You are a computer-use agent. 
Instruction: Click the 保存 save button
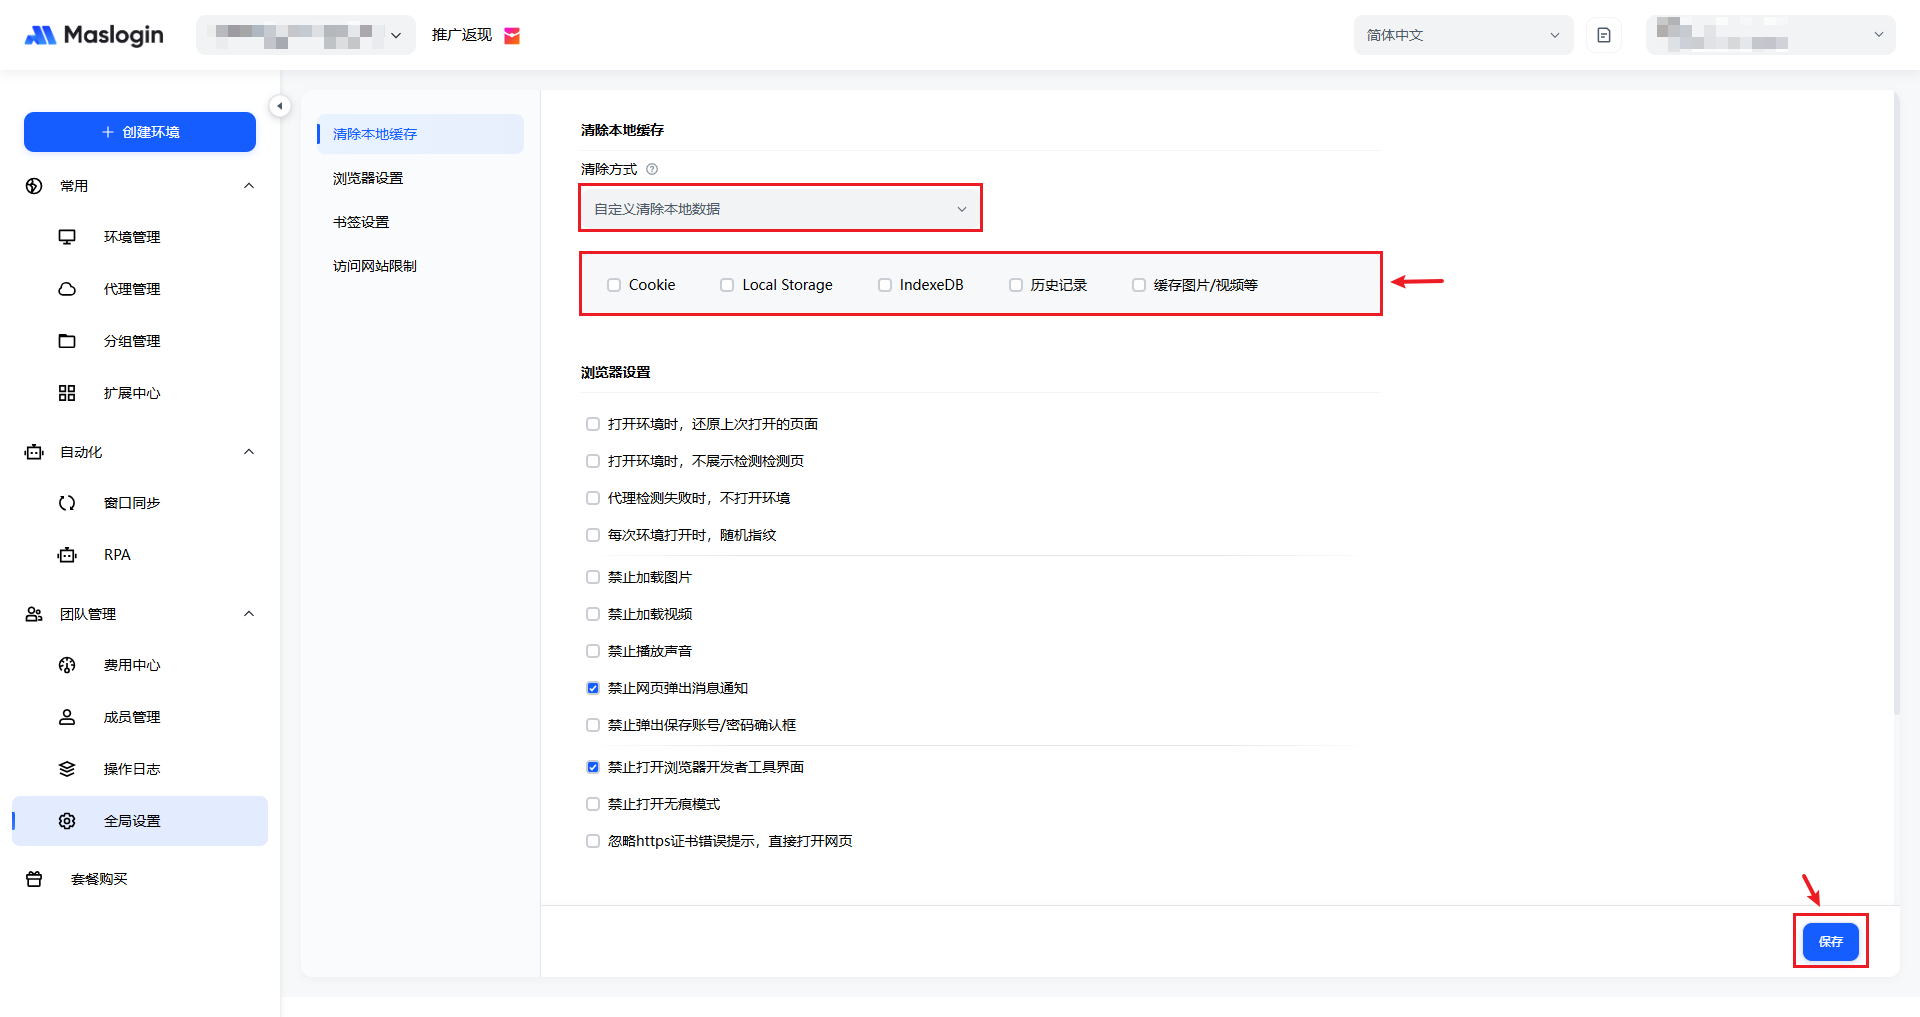pos(1830,941)
